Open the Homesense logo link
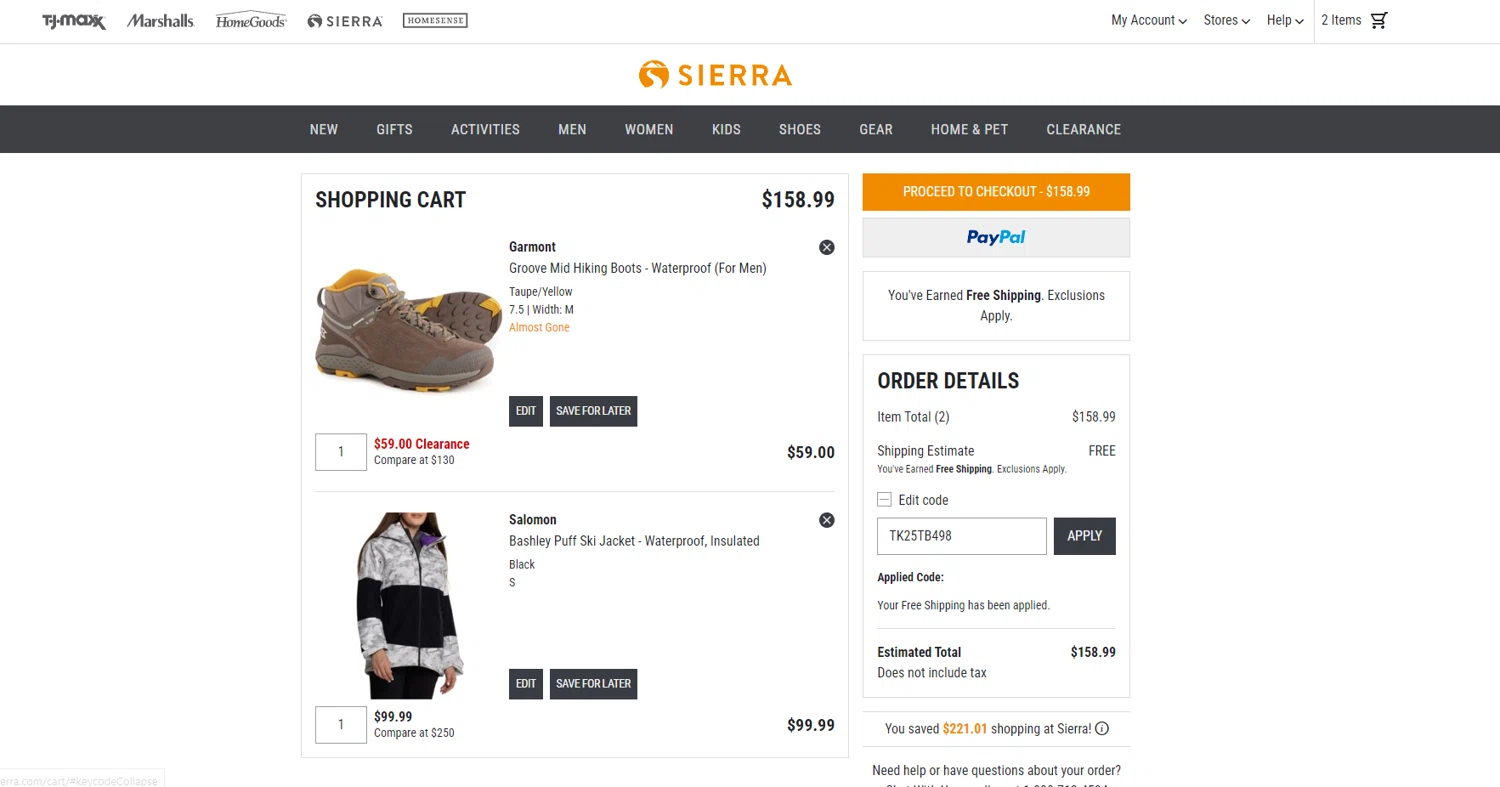 [435, 20]
